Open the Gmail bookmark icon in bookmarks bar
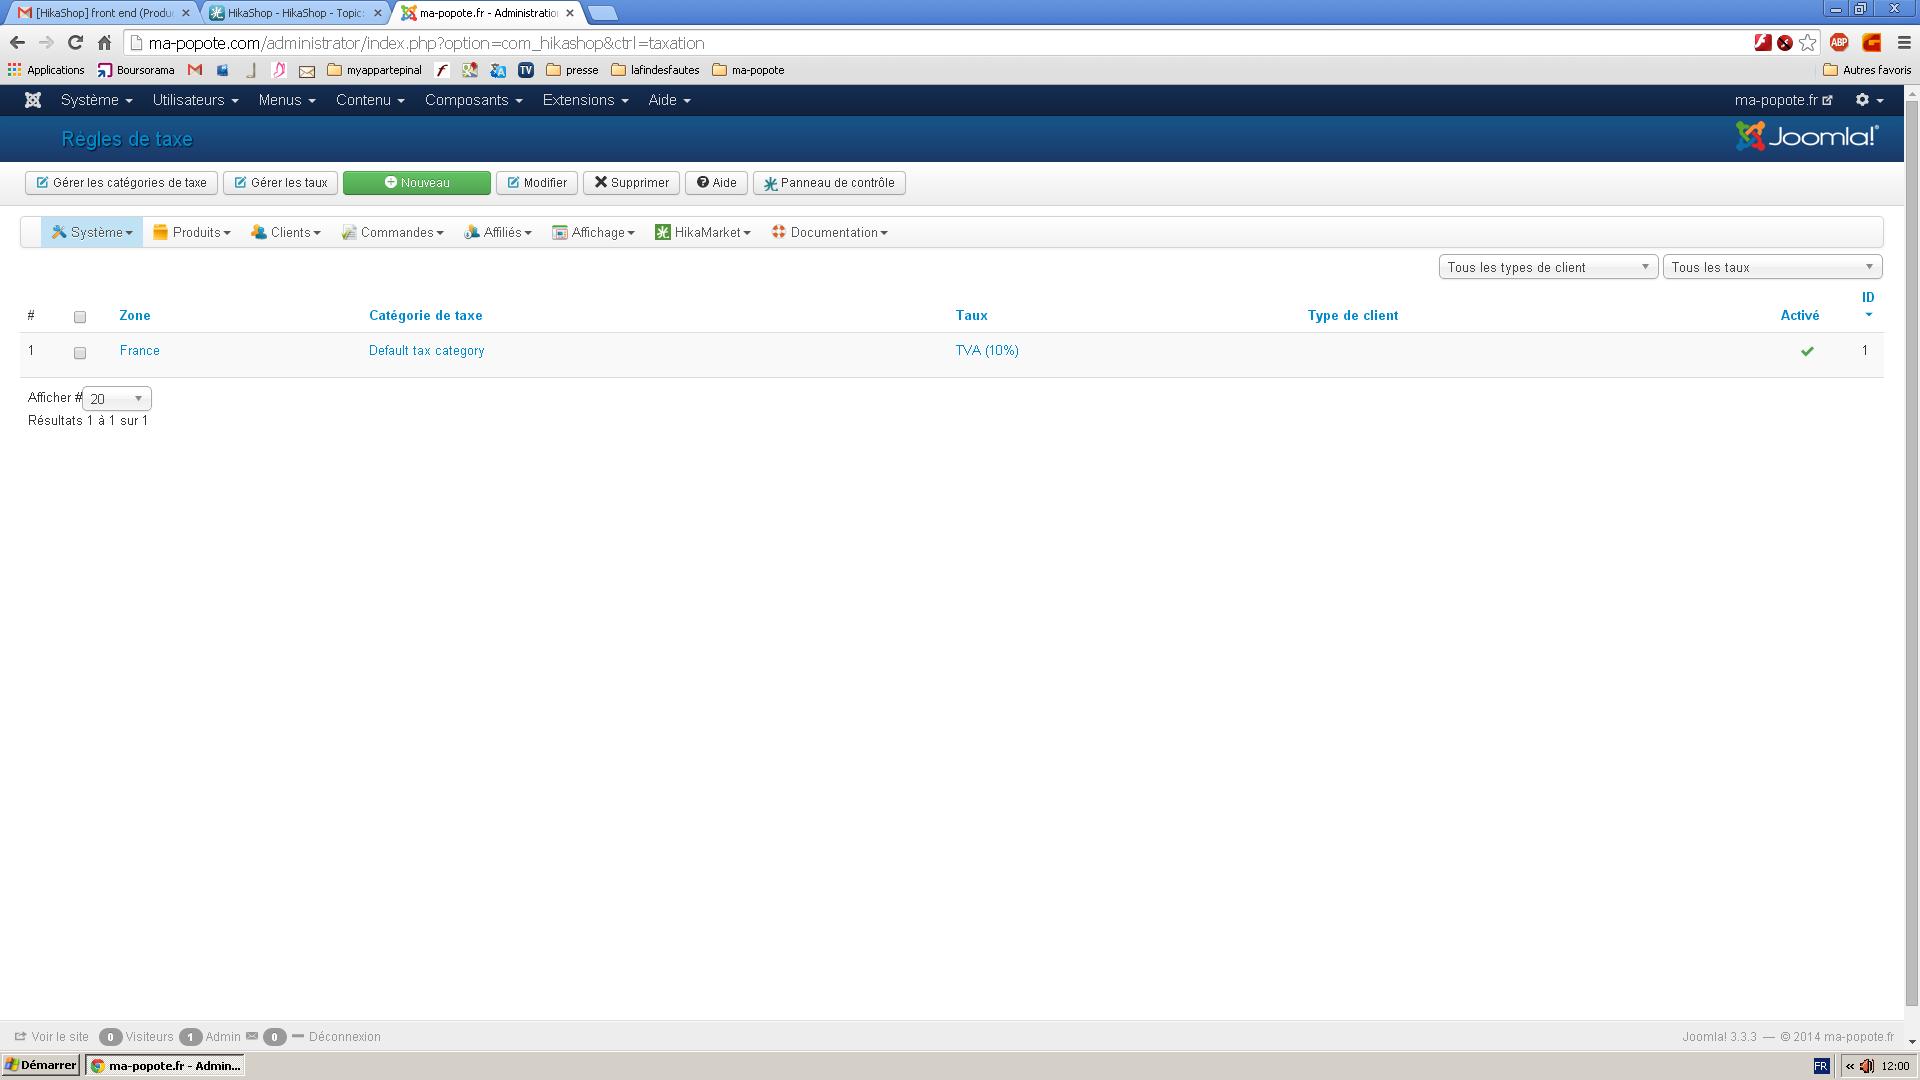1920x1080 pixels. click(x=195, y=70)
